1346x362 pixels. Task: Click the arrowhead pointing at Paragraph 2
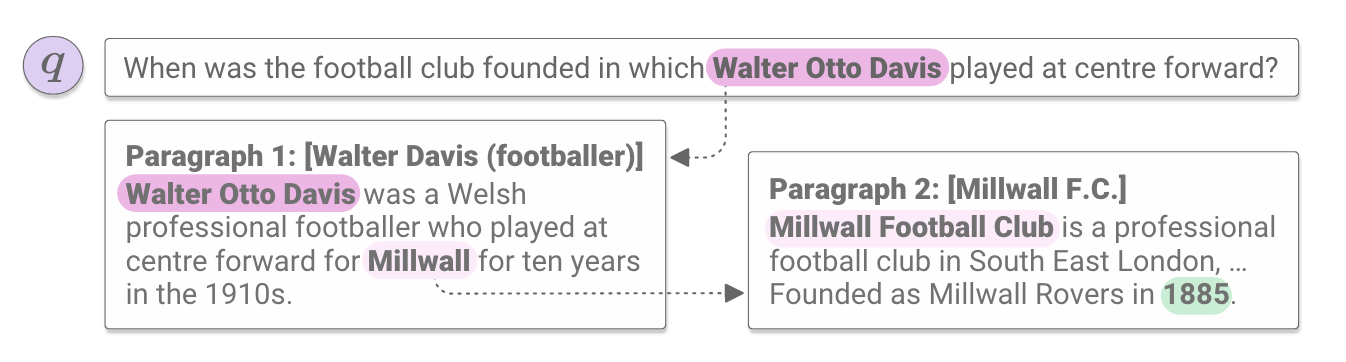(x=734, y=293)
